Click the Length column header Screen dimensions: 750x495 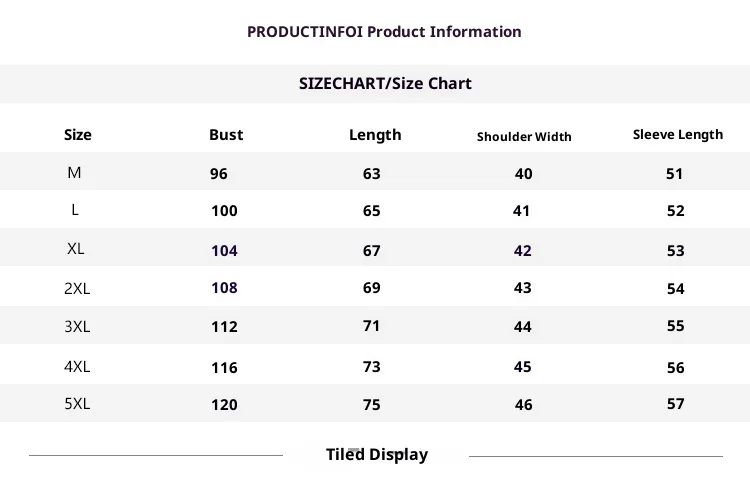click(x=375, y=135)
